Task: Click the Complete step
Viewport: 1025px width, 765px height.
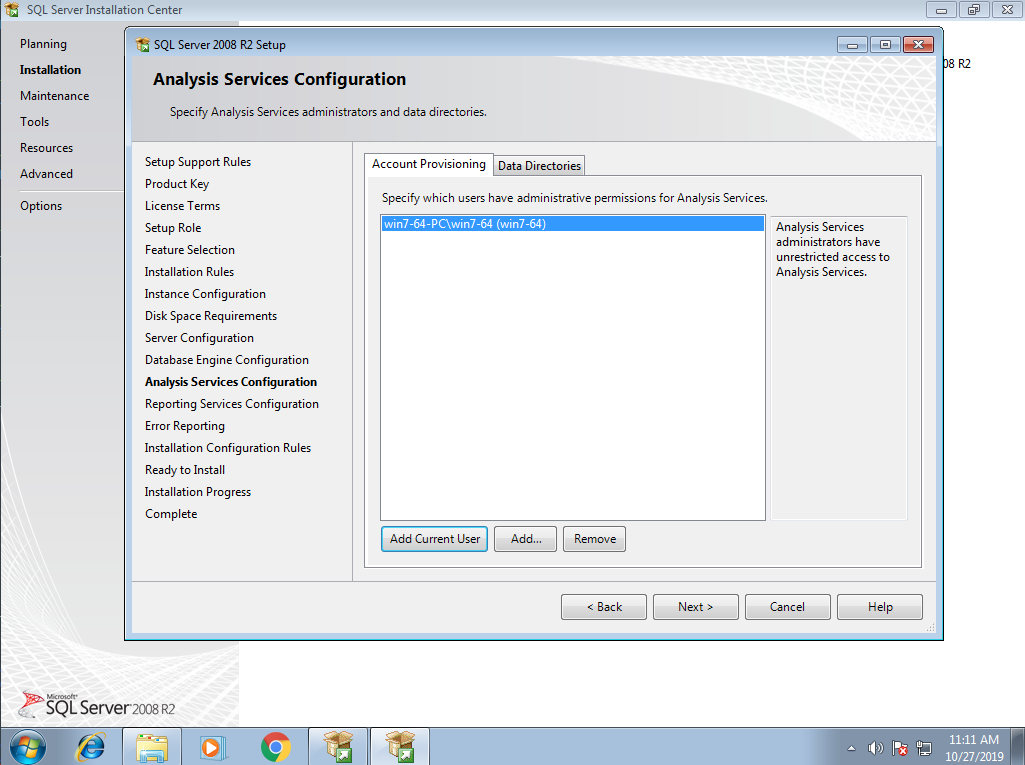Action: (171, 515)
